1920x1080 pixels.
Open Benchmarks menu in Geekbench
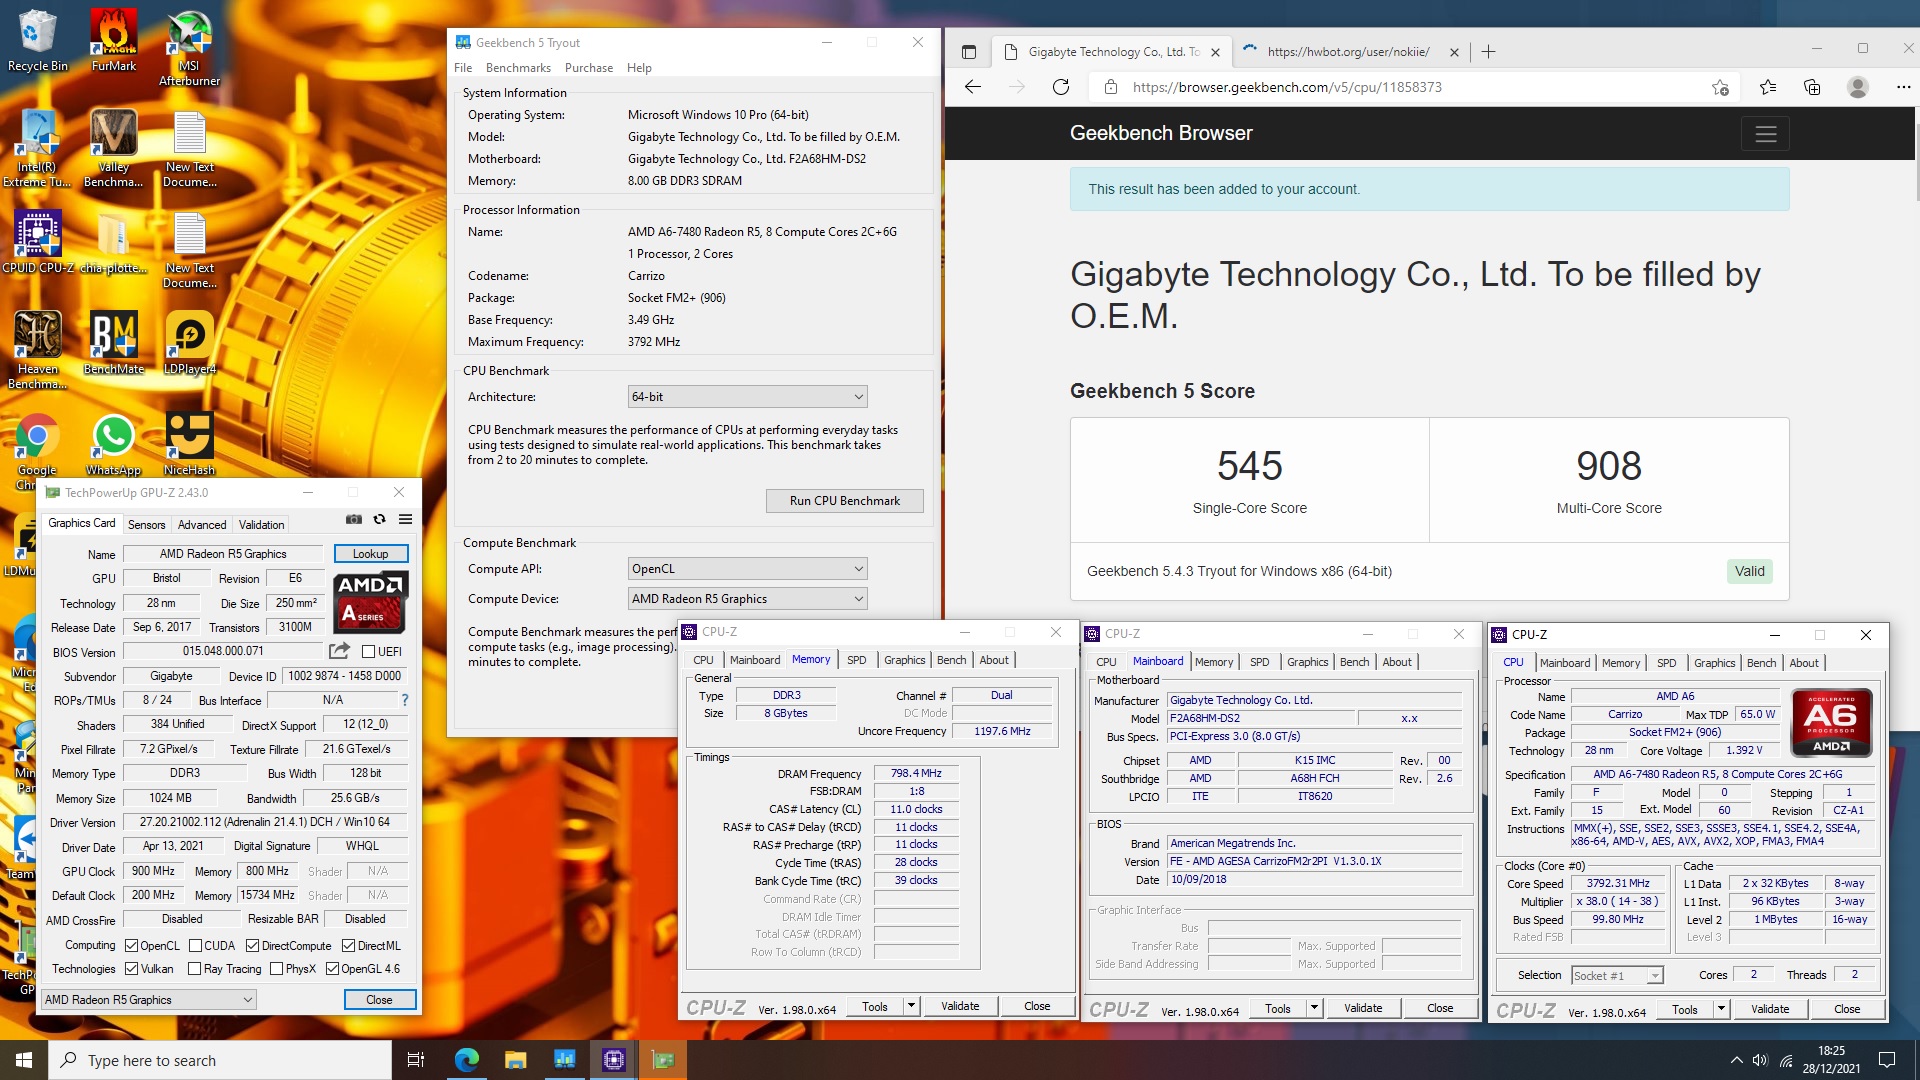(518, 68)
